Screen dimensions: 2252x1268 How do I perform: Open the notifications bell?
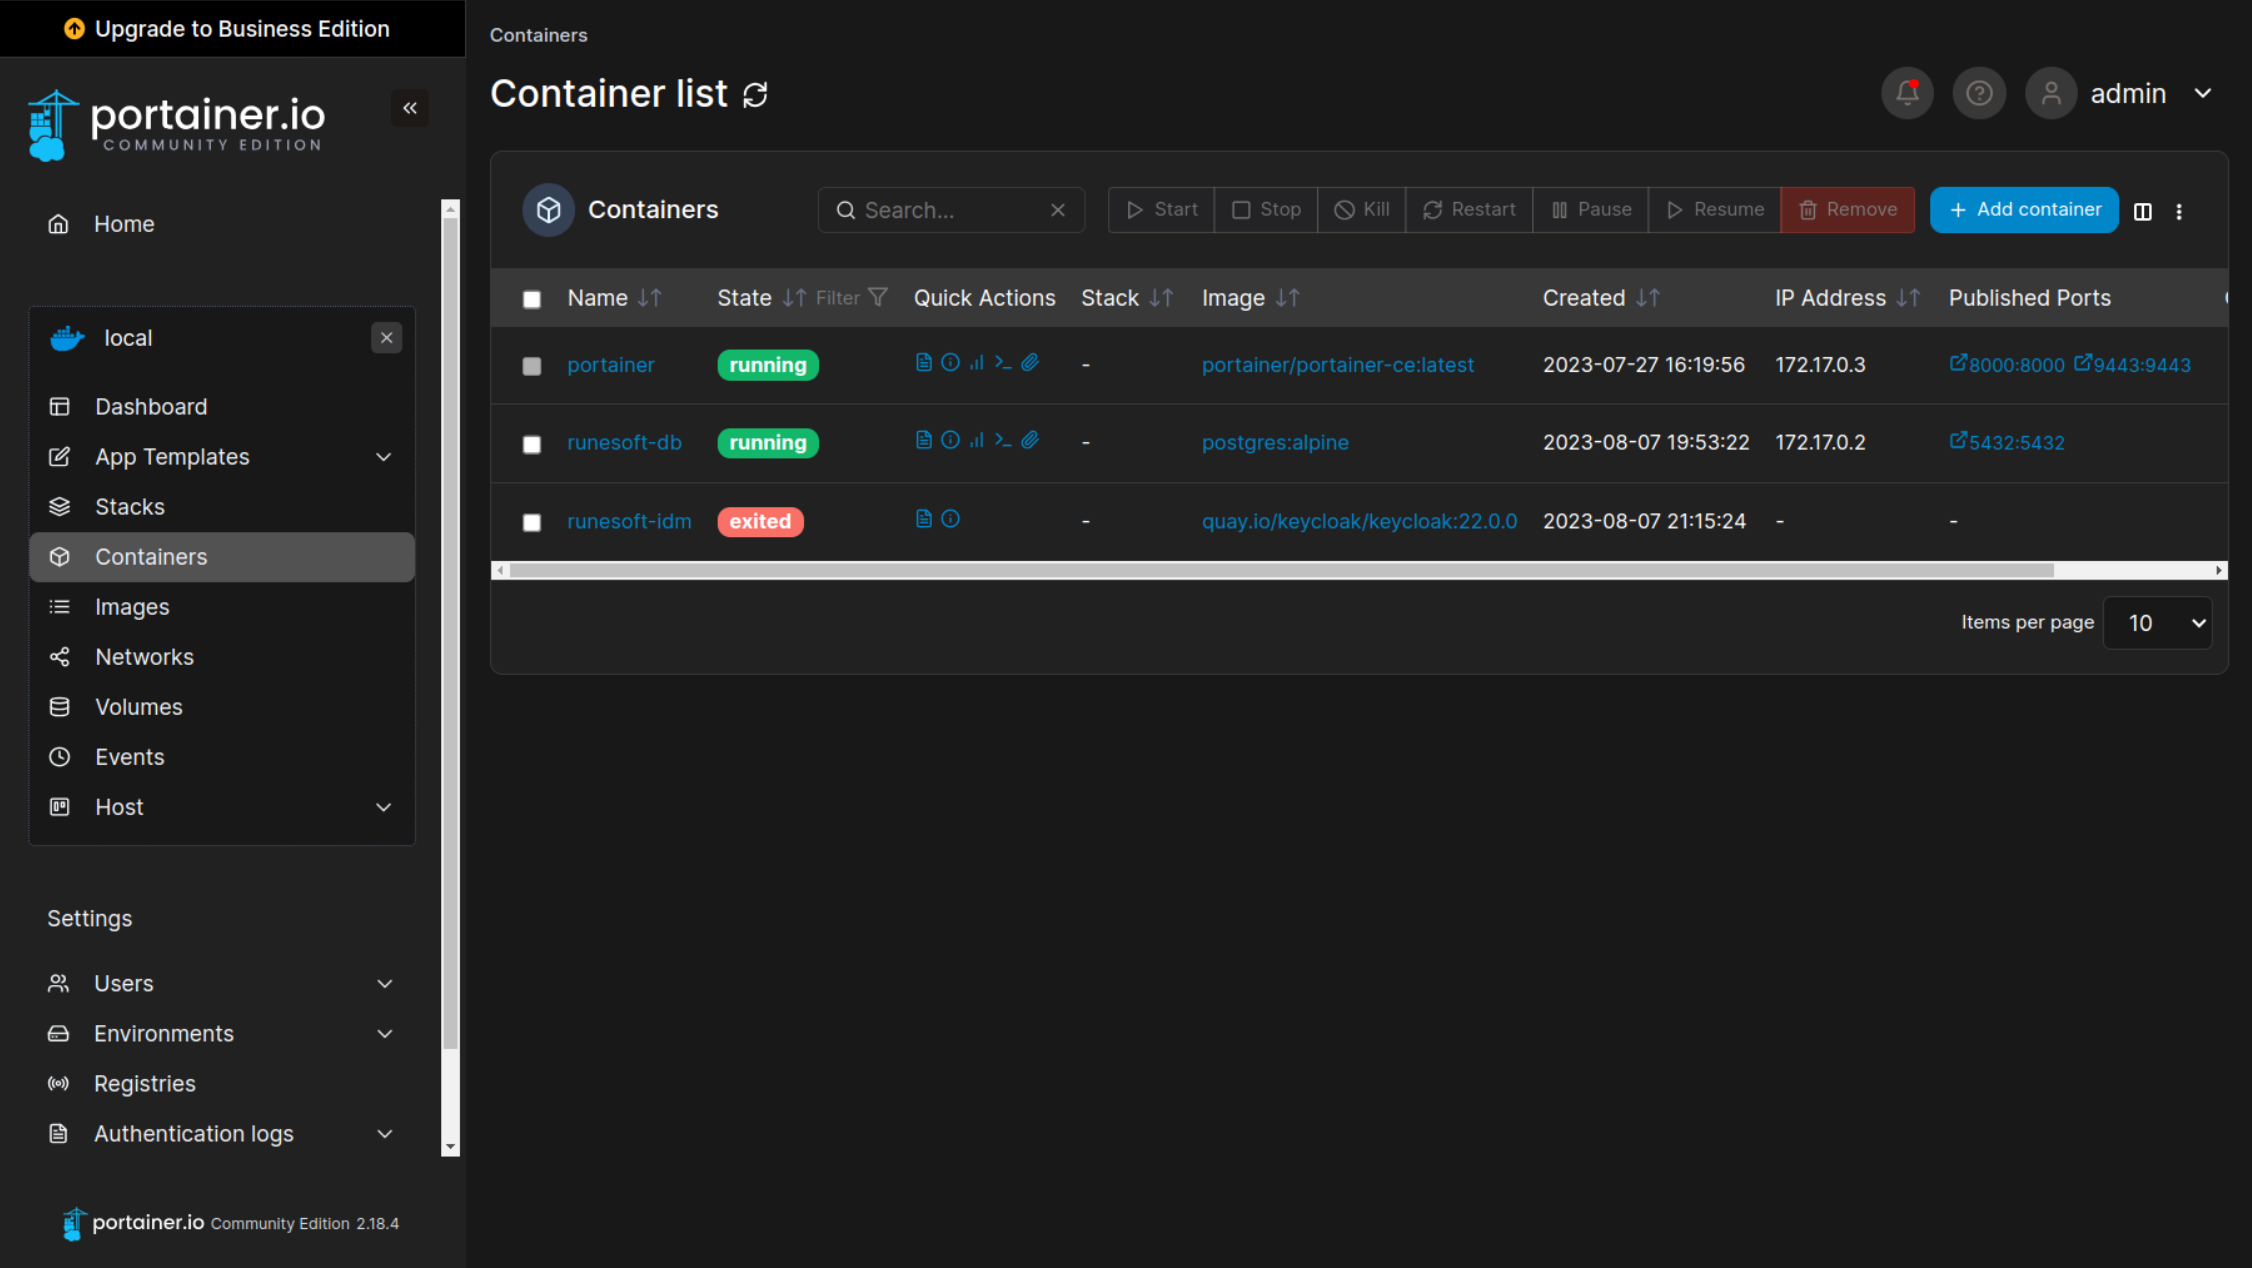[x=1907, y=93]
